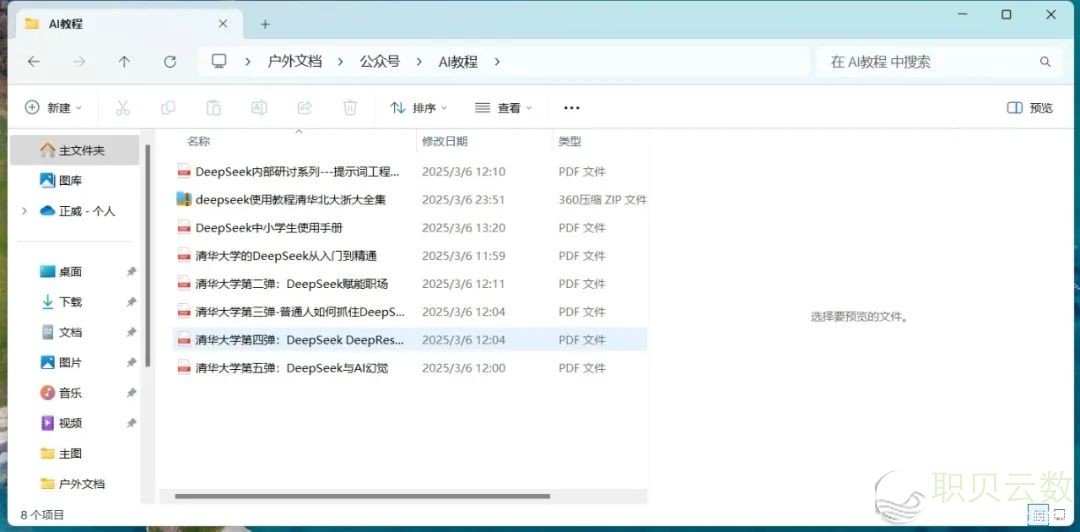Open the 查看 view dropdown
Screen dimensions: 1080x532
tap(503, 108)
